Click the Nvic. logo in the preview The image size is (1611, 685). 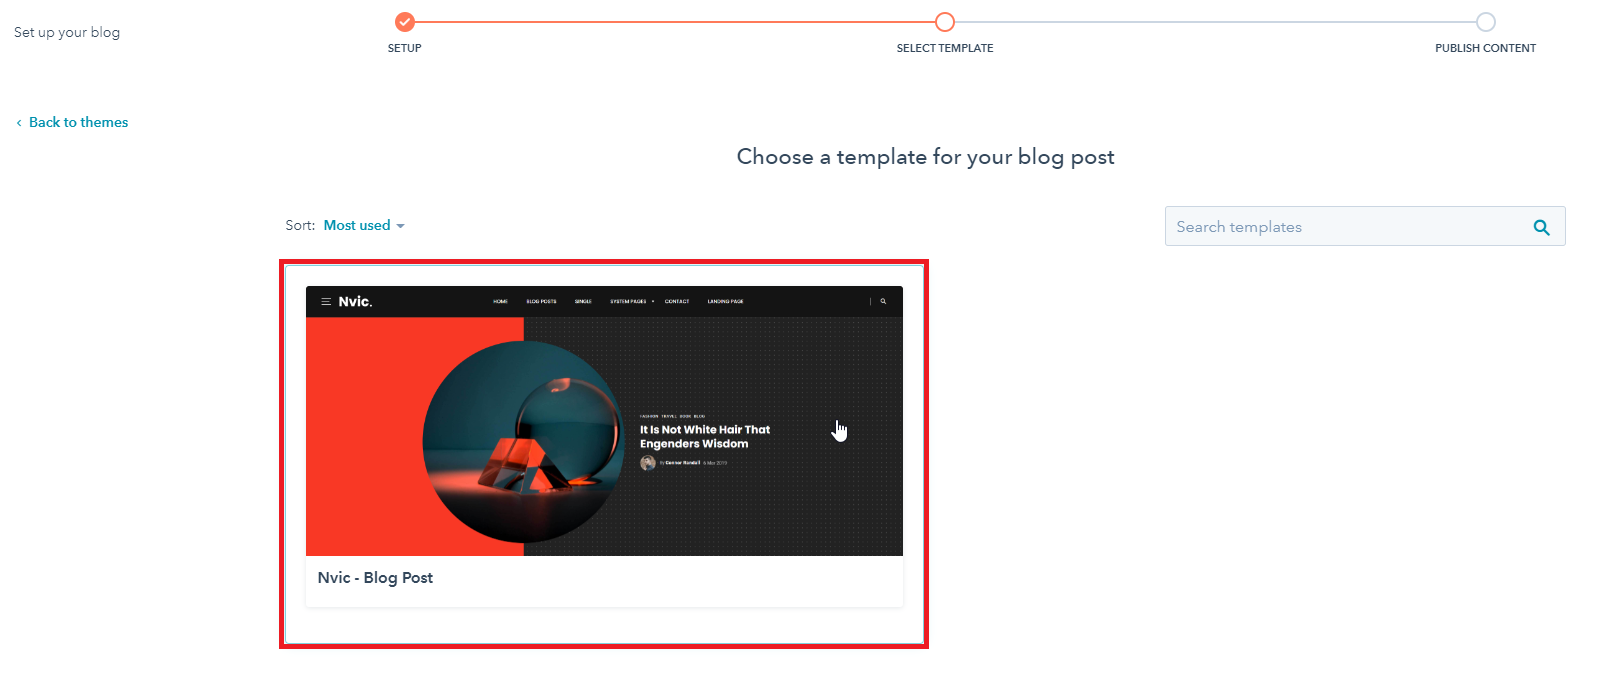click(355, 301)
